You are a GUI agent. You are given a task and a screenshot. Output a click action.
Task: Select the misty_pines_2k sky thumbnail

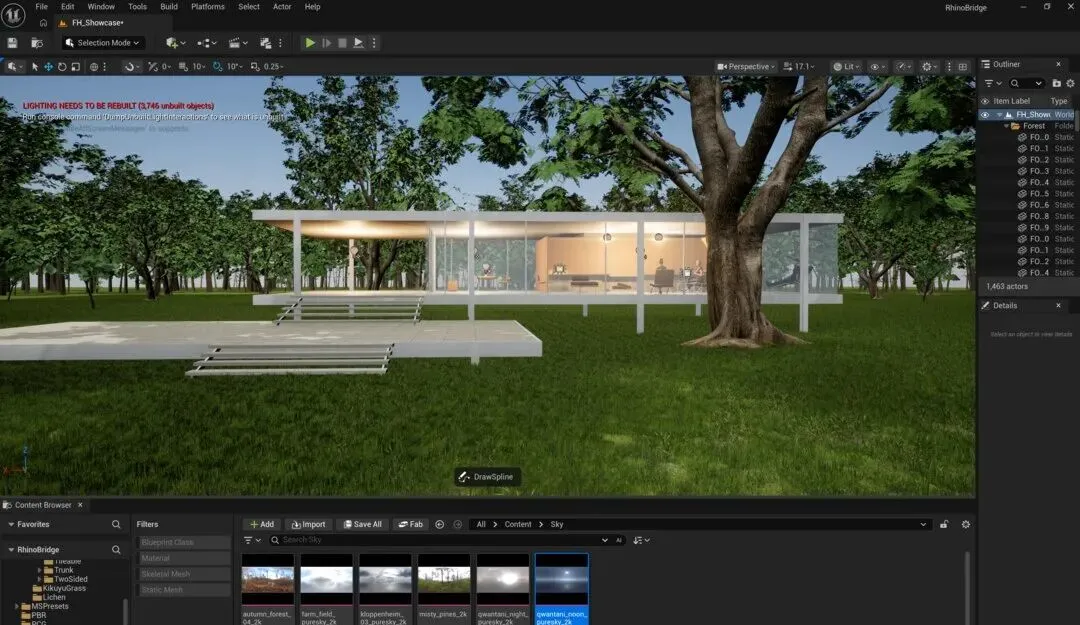click(x=444, y=588)
